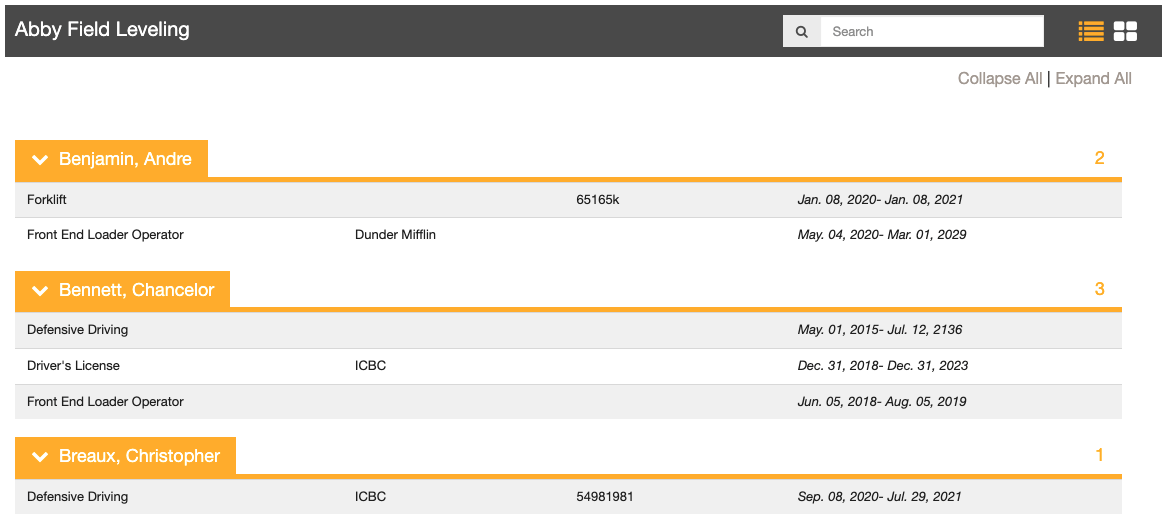
Task: Click the search magnifier icon
Action: coord(802,31)
